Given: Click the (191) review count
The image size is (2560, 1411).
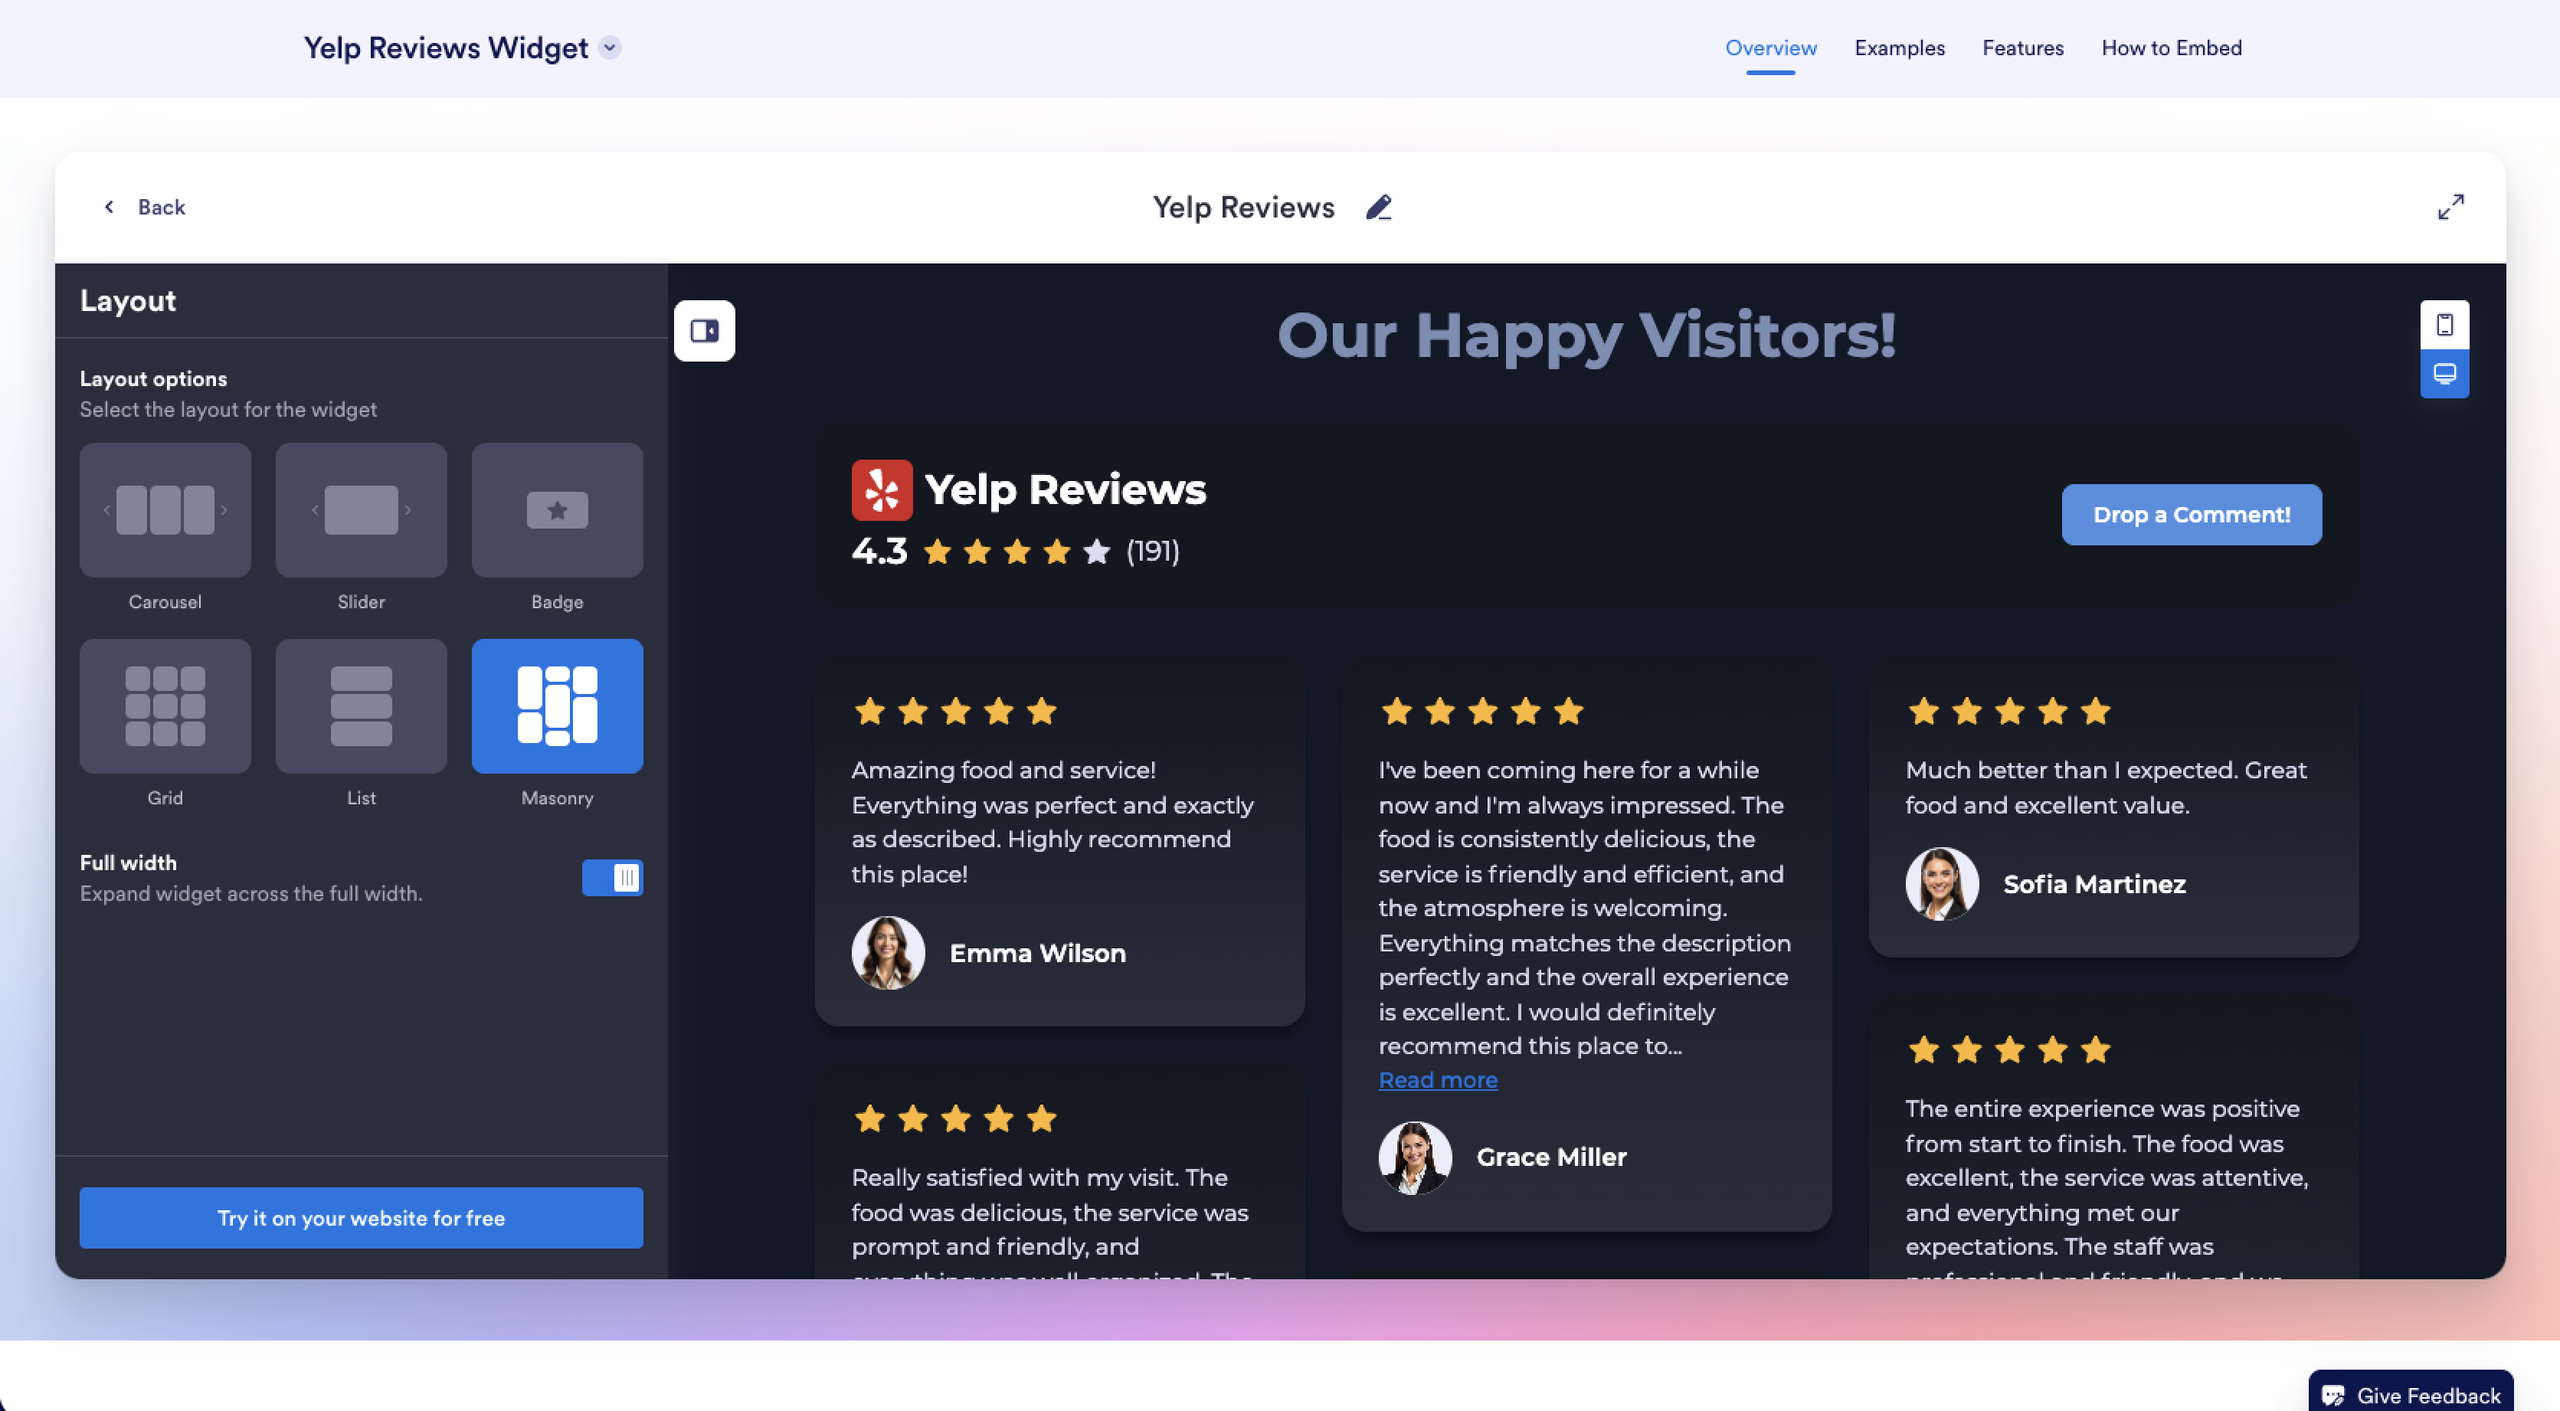Looking at the screenshot, I should coord(1153,551).
